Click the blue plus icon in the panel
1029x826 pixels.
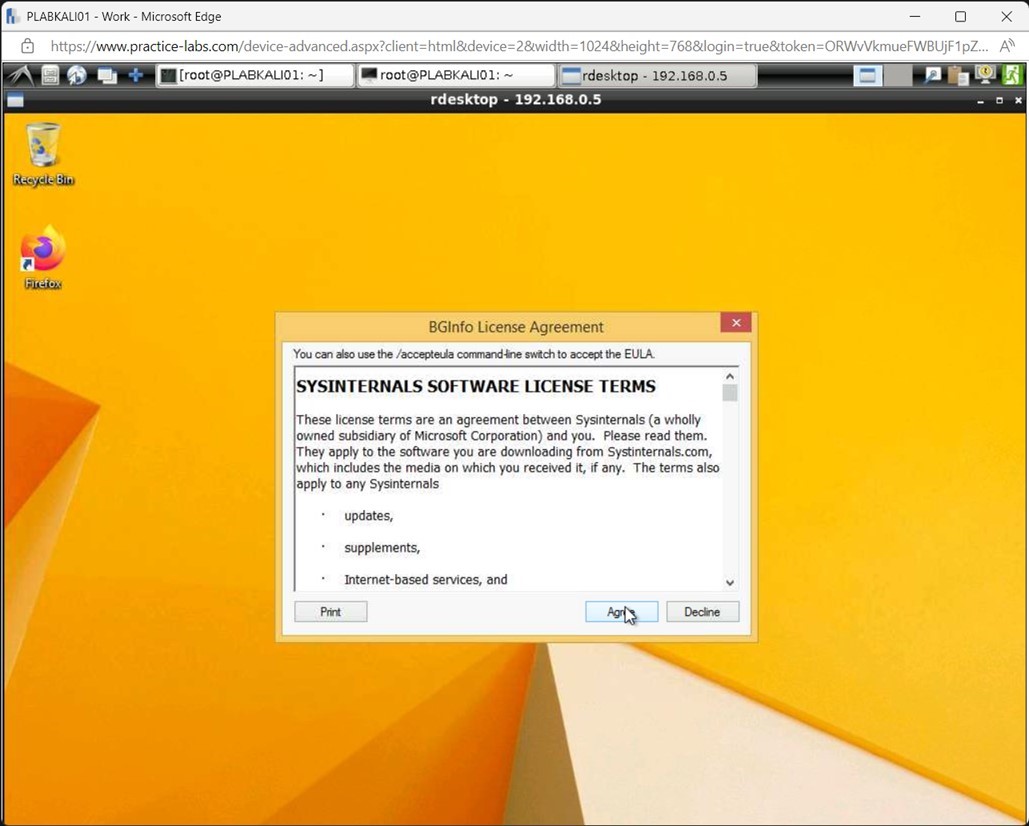[133, 75]
